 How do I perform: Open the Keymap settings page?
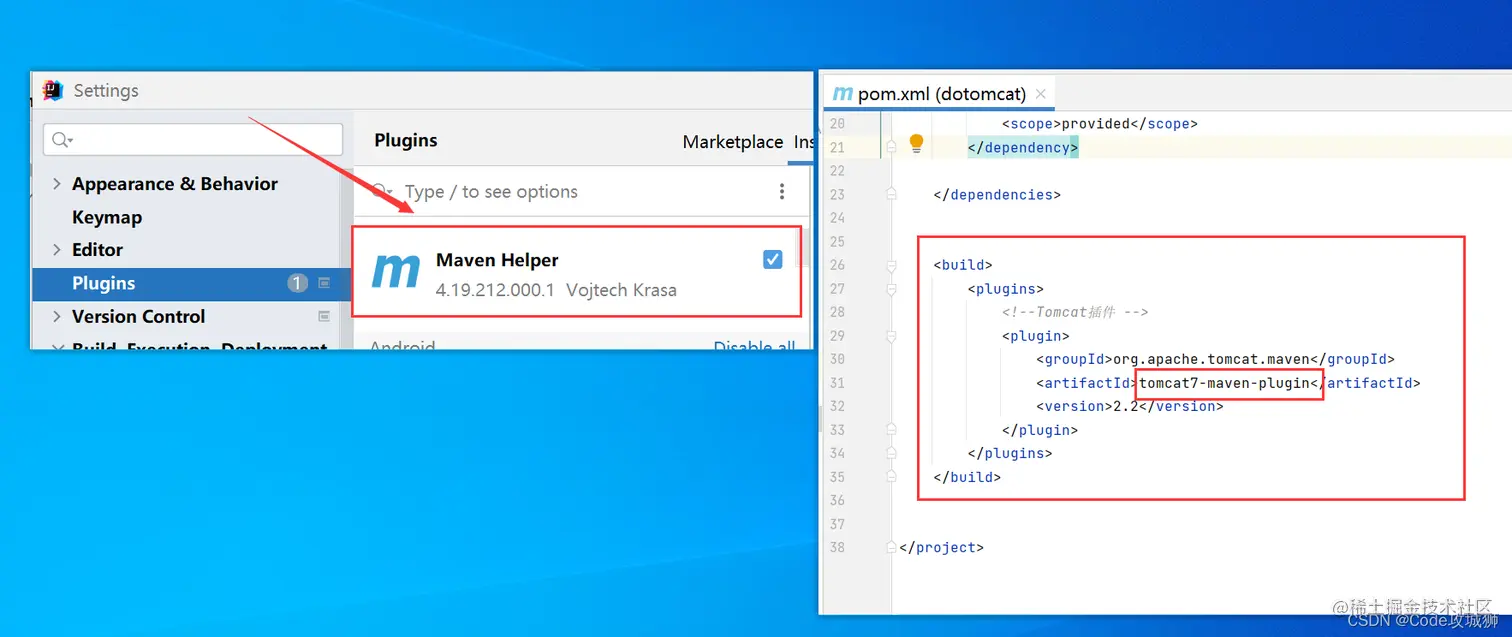[x=107, y=217]
